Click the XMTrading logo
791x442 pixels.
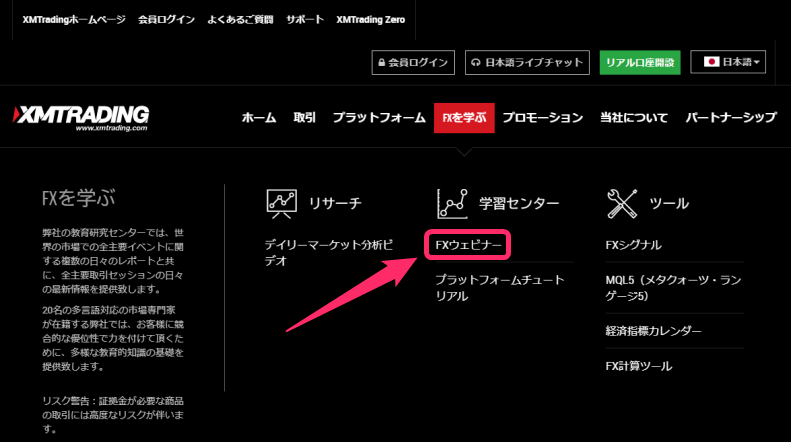(x=81, y=118)
